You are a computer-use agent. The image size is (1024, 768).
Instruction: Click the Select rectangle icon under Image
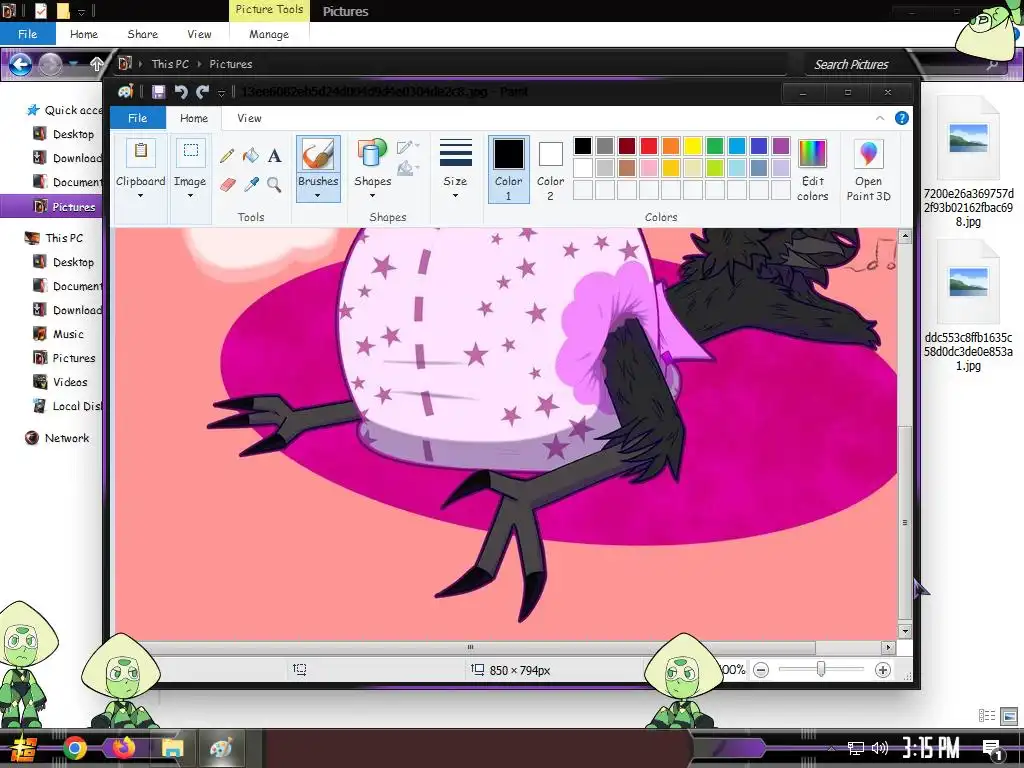click(x=191, y=152)
